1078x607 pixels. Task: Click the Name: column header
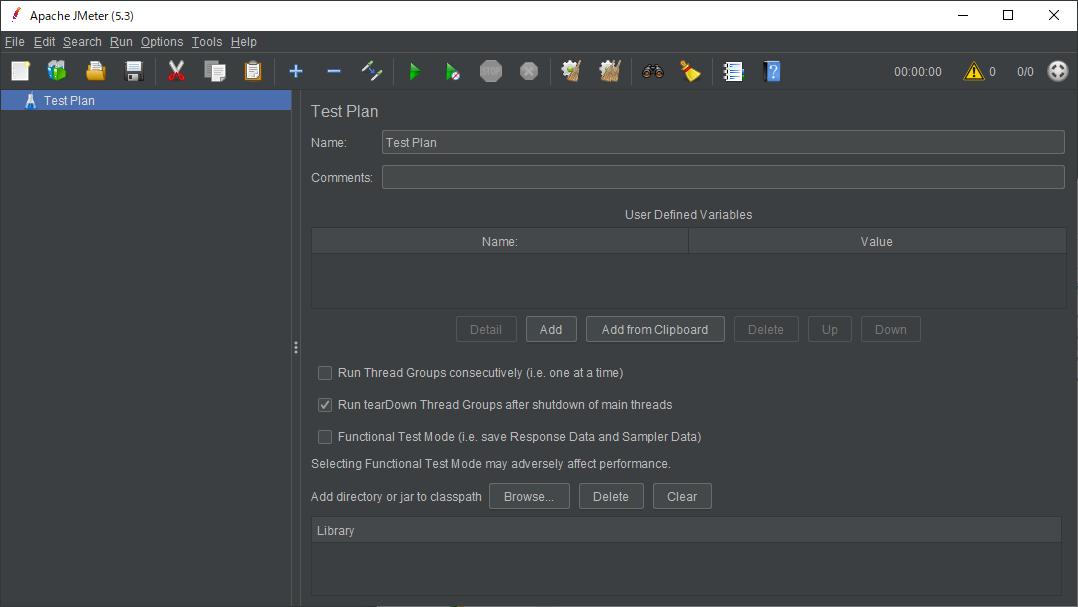(x=500, y=241)
